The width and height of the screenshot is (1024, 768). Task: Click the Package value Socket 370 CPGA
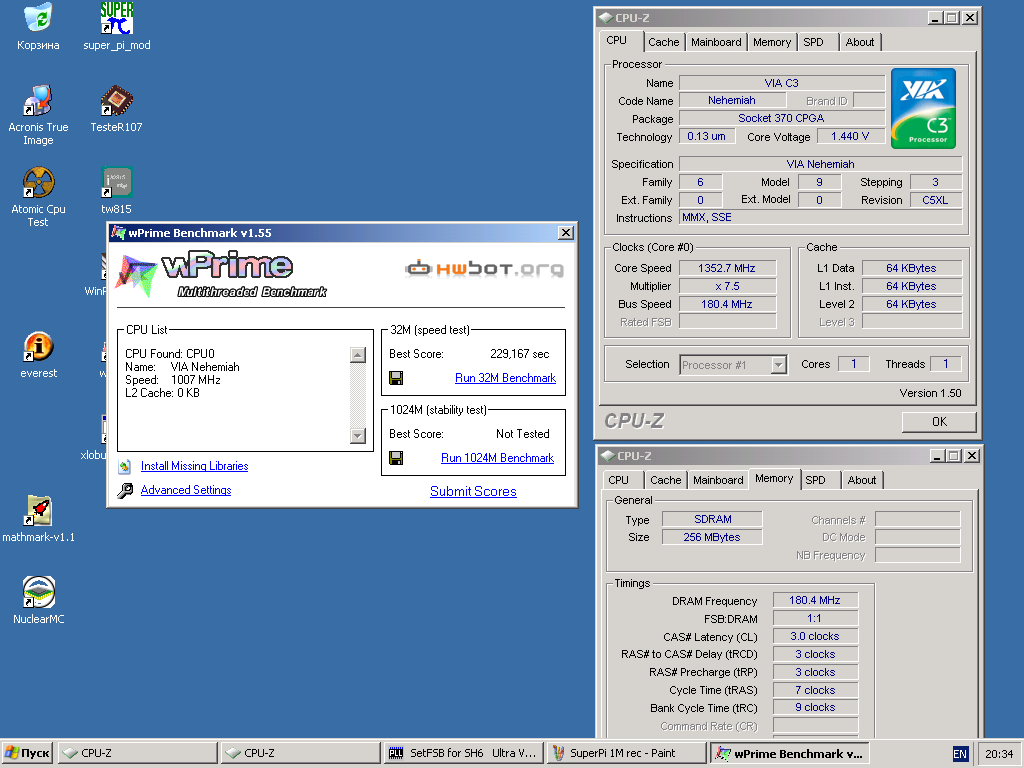[782, 118]
